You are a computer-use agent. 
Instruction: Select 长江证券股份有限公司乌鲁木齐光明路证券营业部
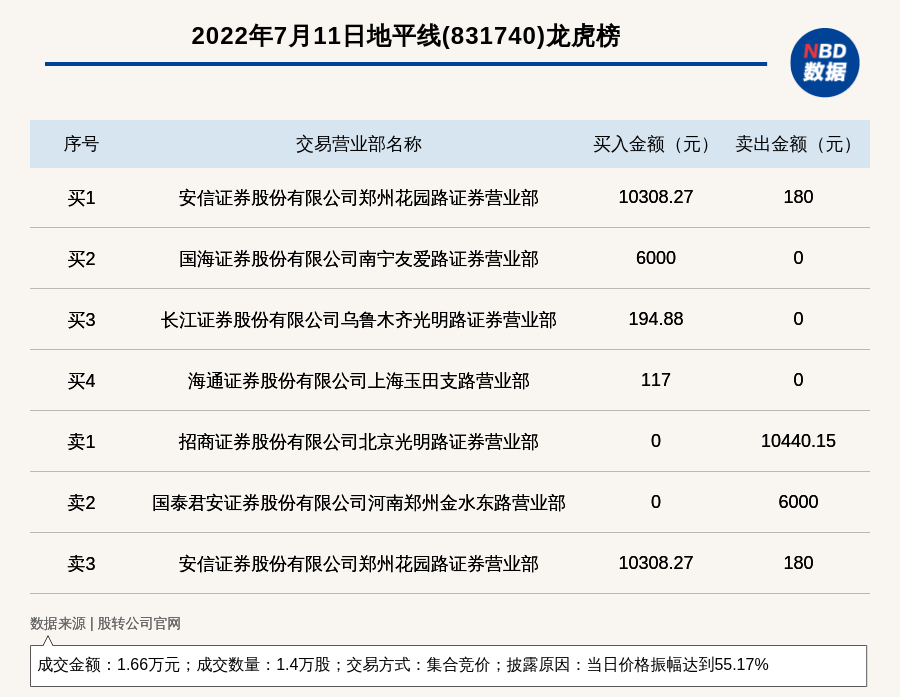pos(359,320)
